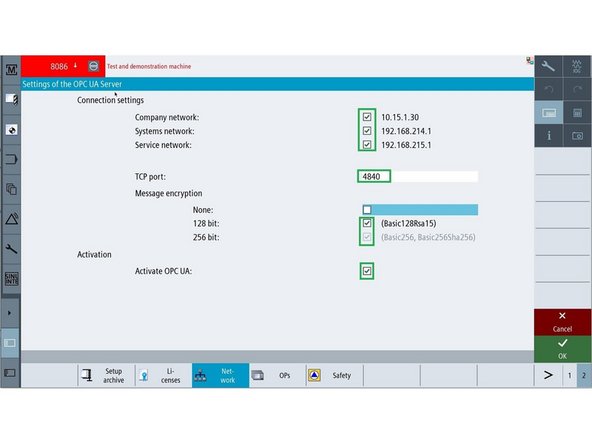Toggle the 128 bit encryption checkbox
This screenshot has height=444, width=592.
click(x=367, y=223)
